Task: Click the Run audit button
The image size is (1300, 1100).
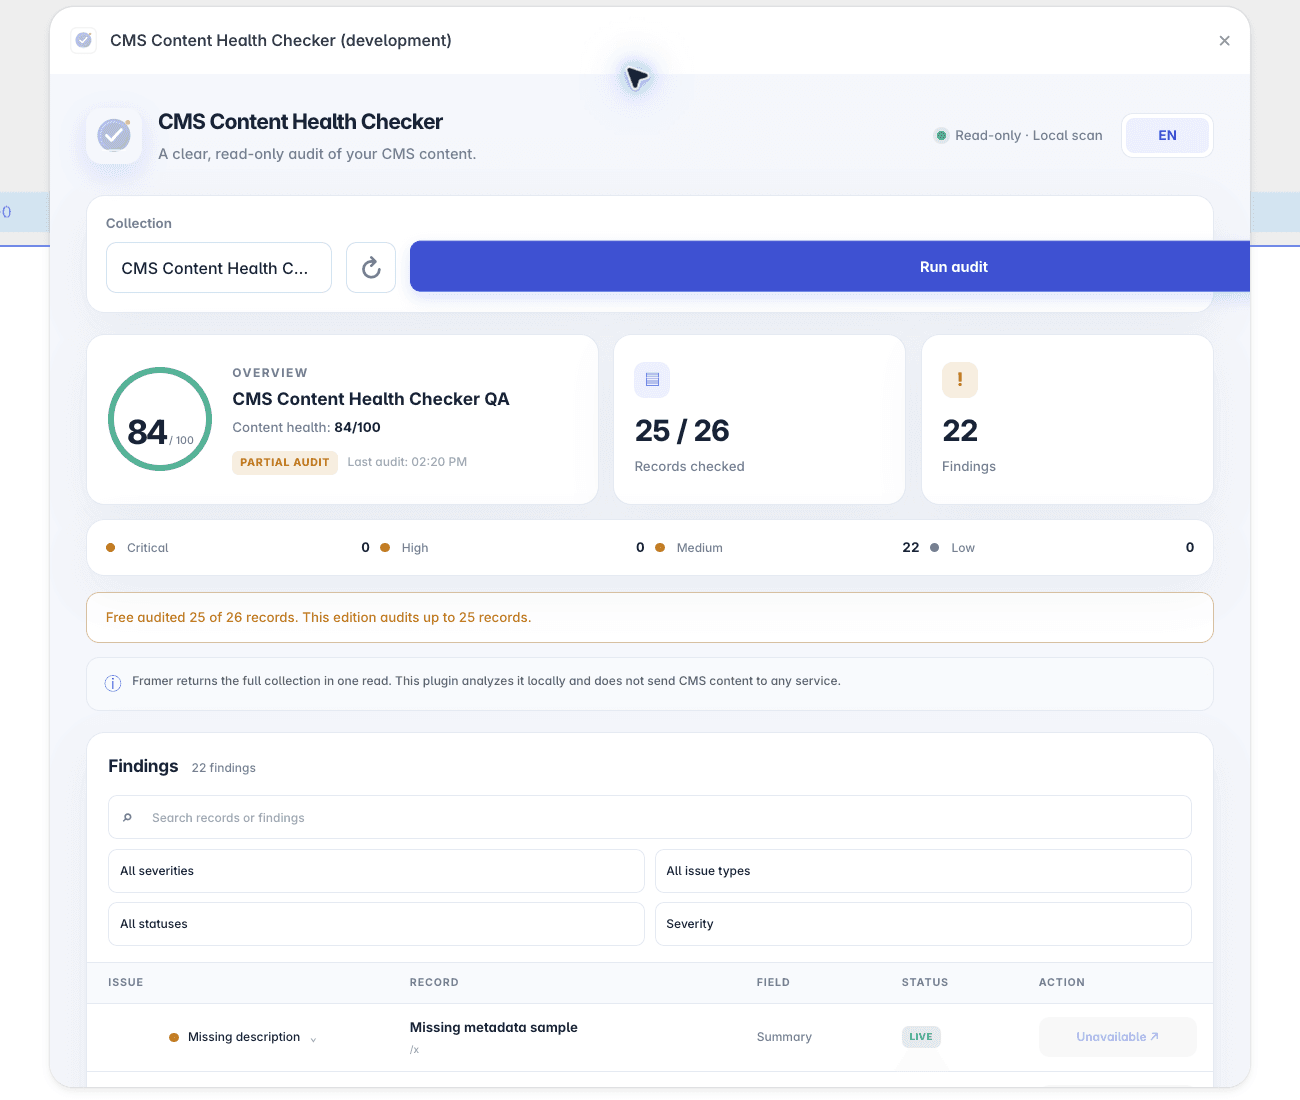Action: click(x=830, y=266)
